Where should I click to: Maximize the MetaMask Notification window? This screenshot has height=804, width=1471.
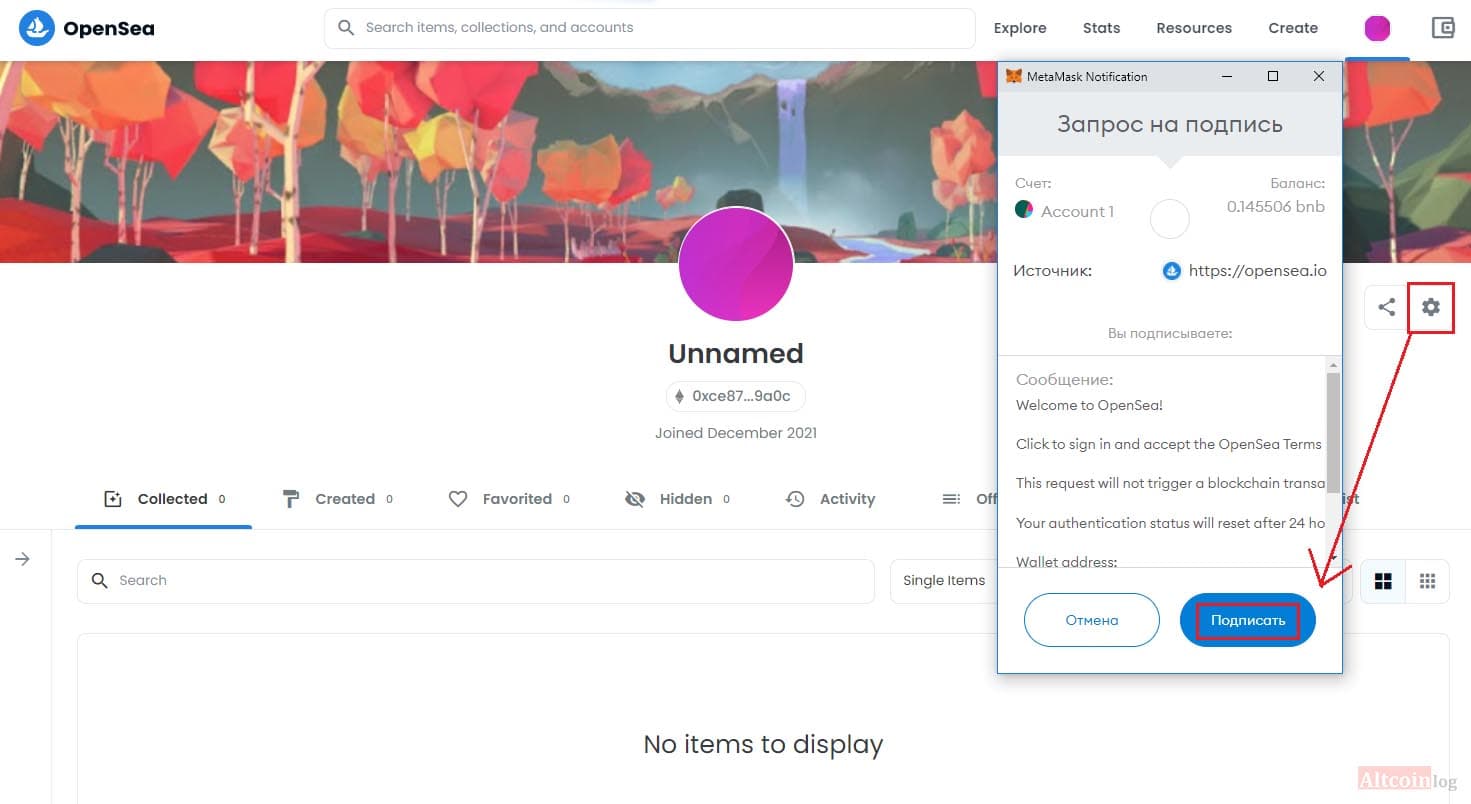(x=1273, y=76)
